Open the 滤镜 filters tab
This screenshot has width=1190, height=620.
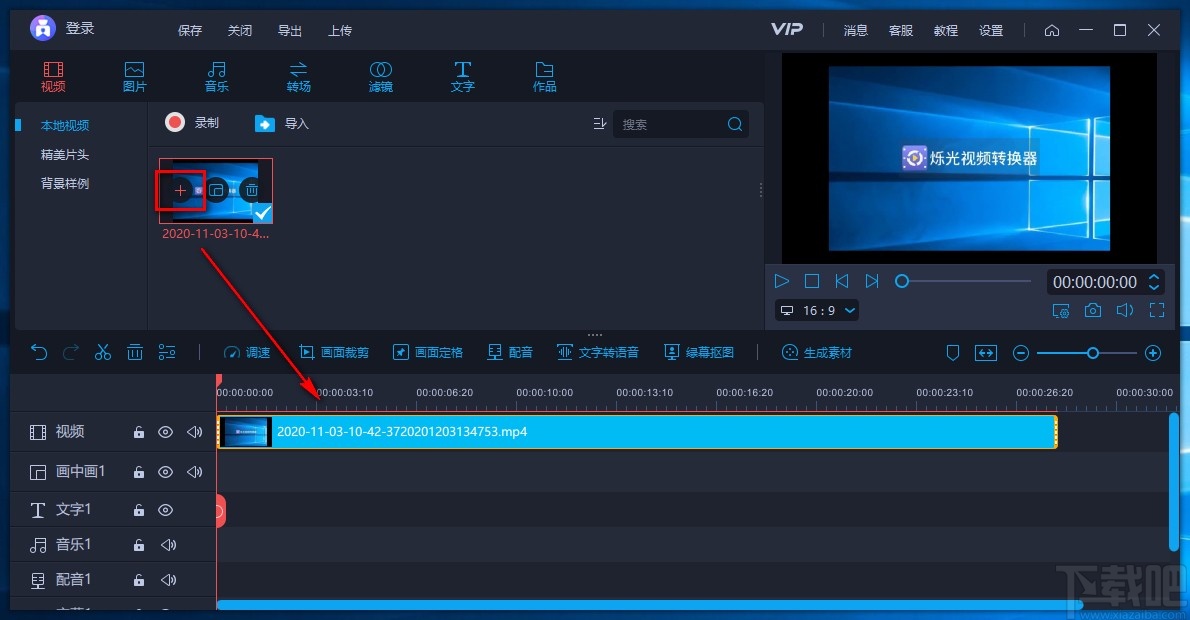380,77
